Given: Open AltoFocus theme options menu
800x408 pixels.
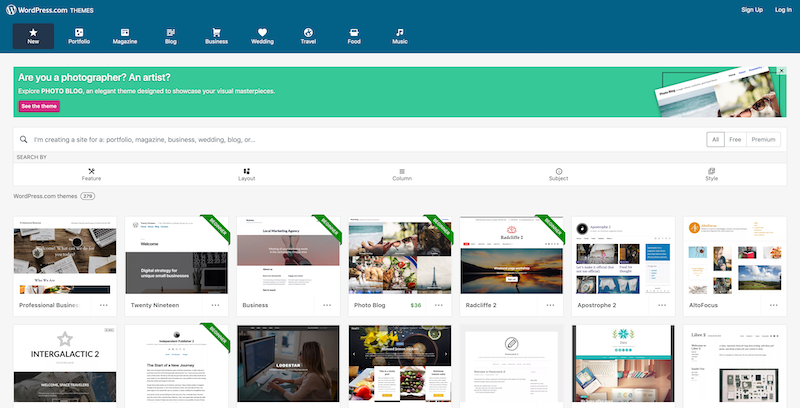Looking at the screenshot, I should click(x=774, y=305).
